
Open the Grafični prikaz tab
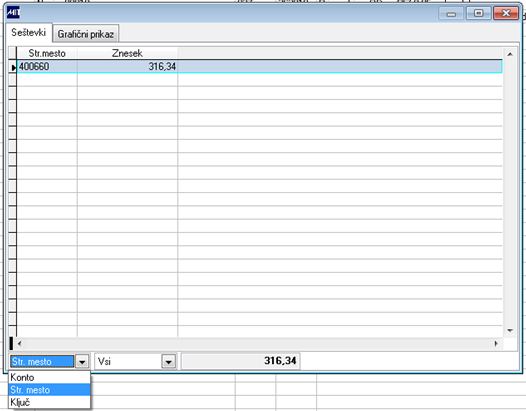[86, 34]
